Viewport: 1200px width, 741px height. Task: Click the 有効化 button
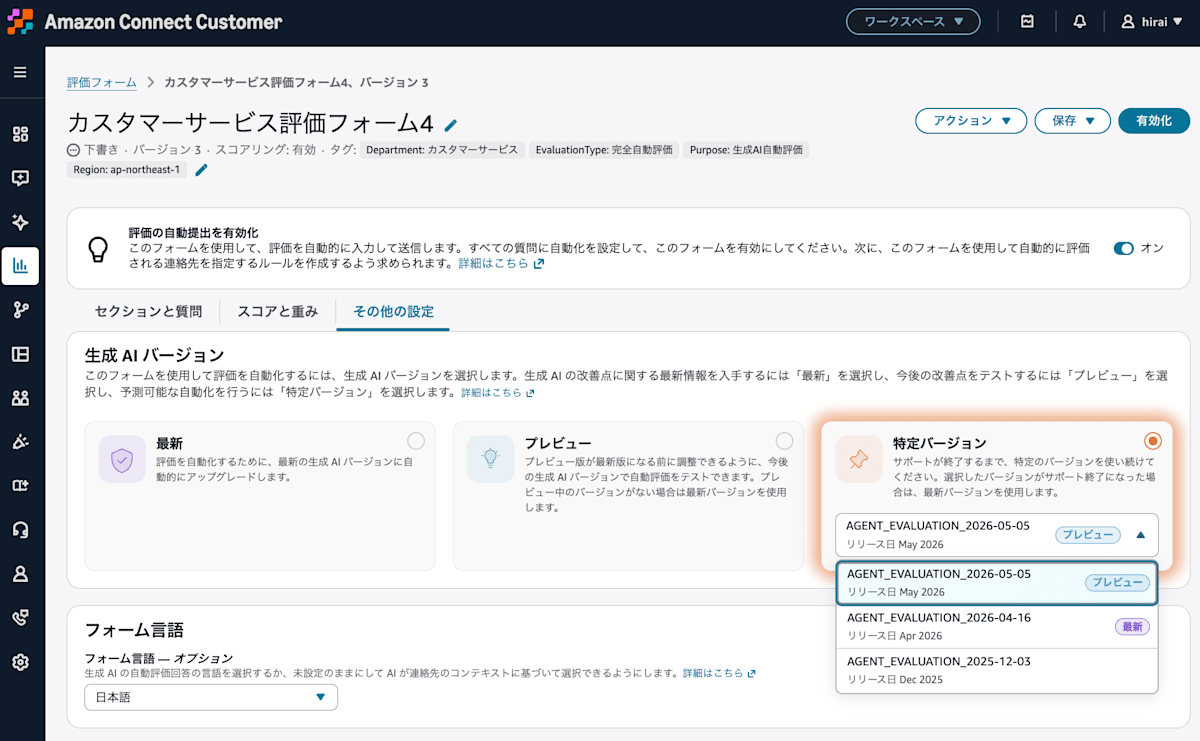pyautogui.click(x=1154, y=121)
